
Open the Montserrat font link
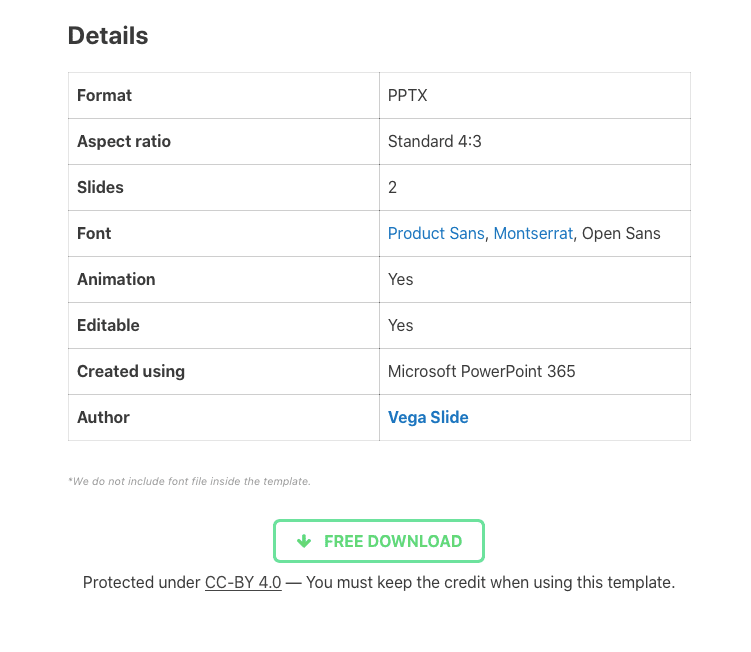click(533, 233)
